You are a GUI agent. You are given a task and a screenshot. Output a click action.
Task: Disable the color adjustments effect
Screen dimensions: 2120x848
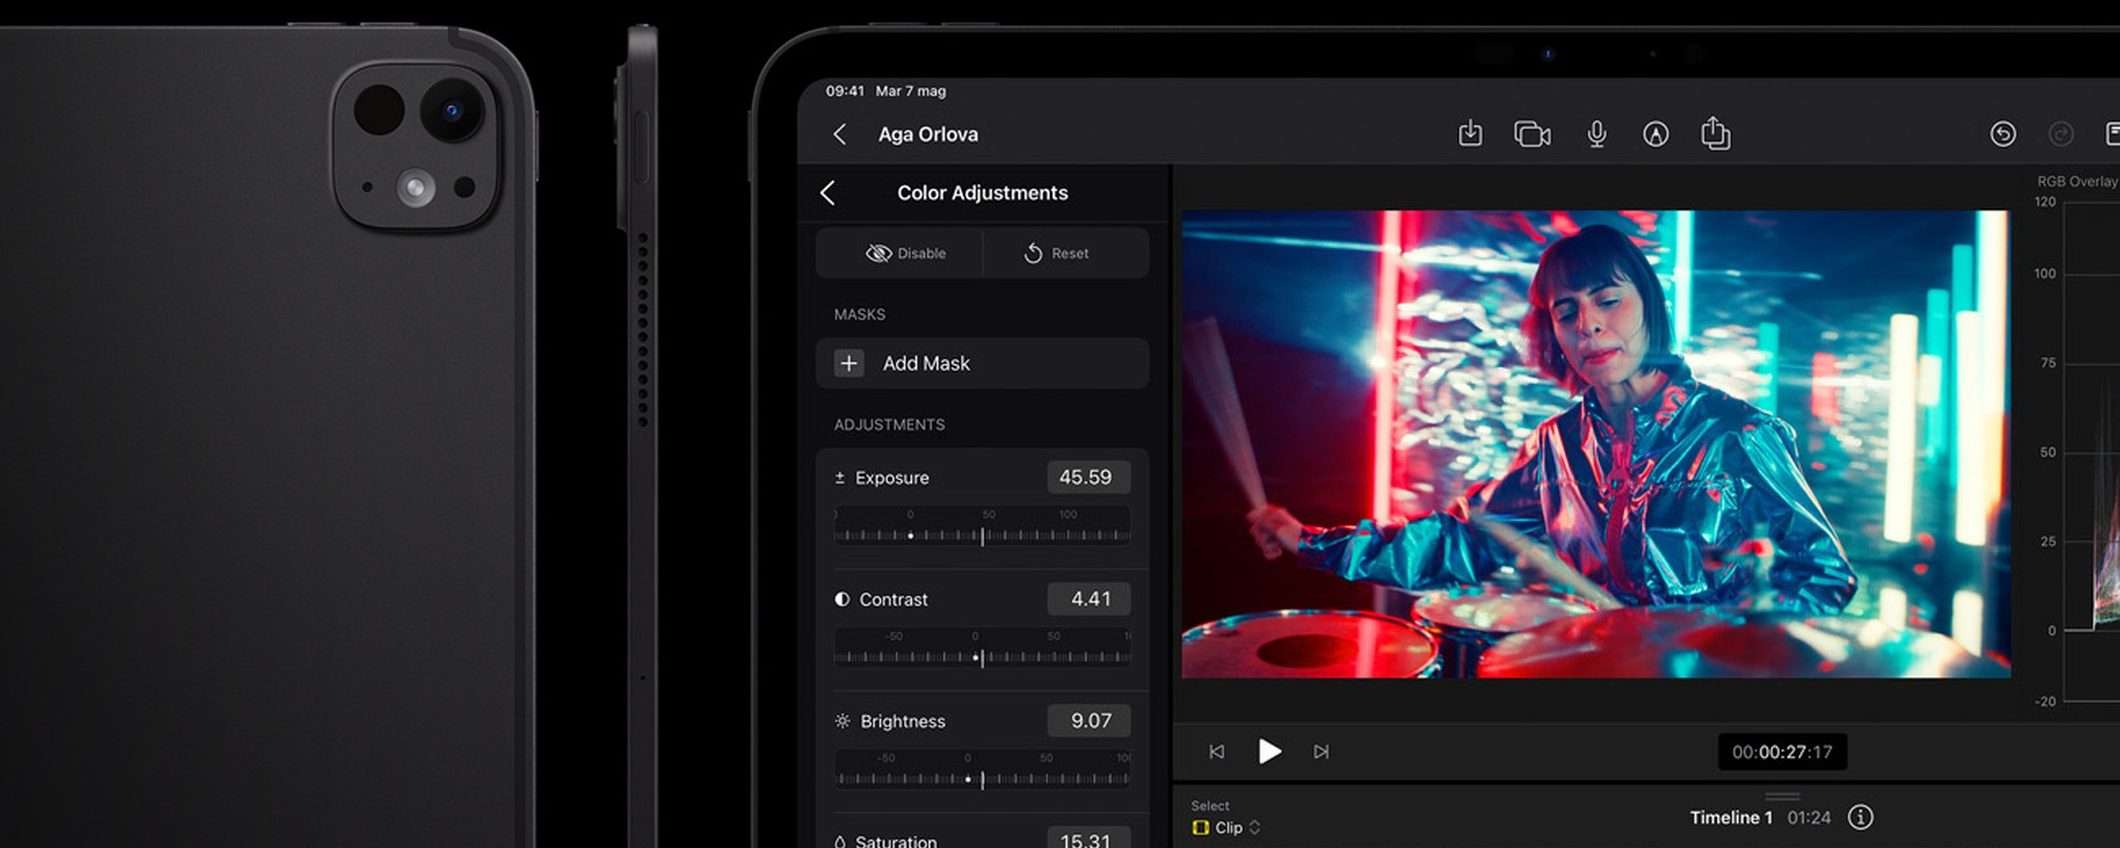[x=905, y=253]
